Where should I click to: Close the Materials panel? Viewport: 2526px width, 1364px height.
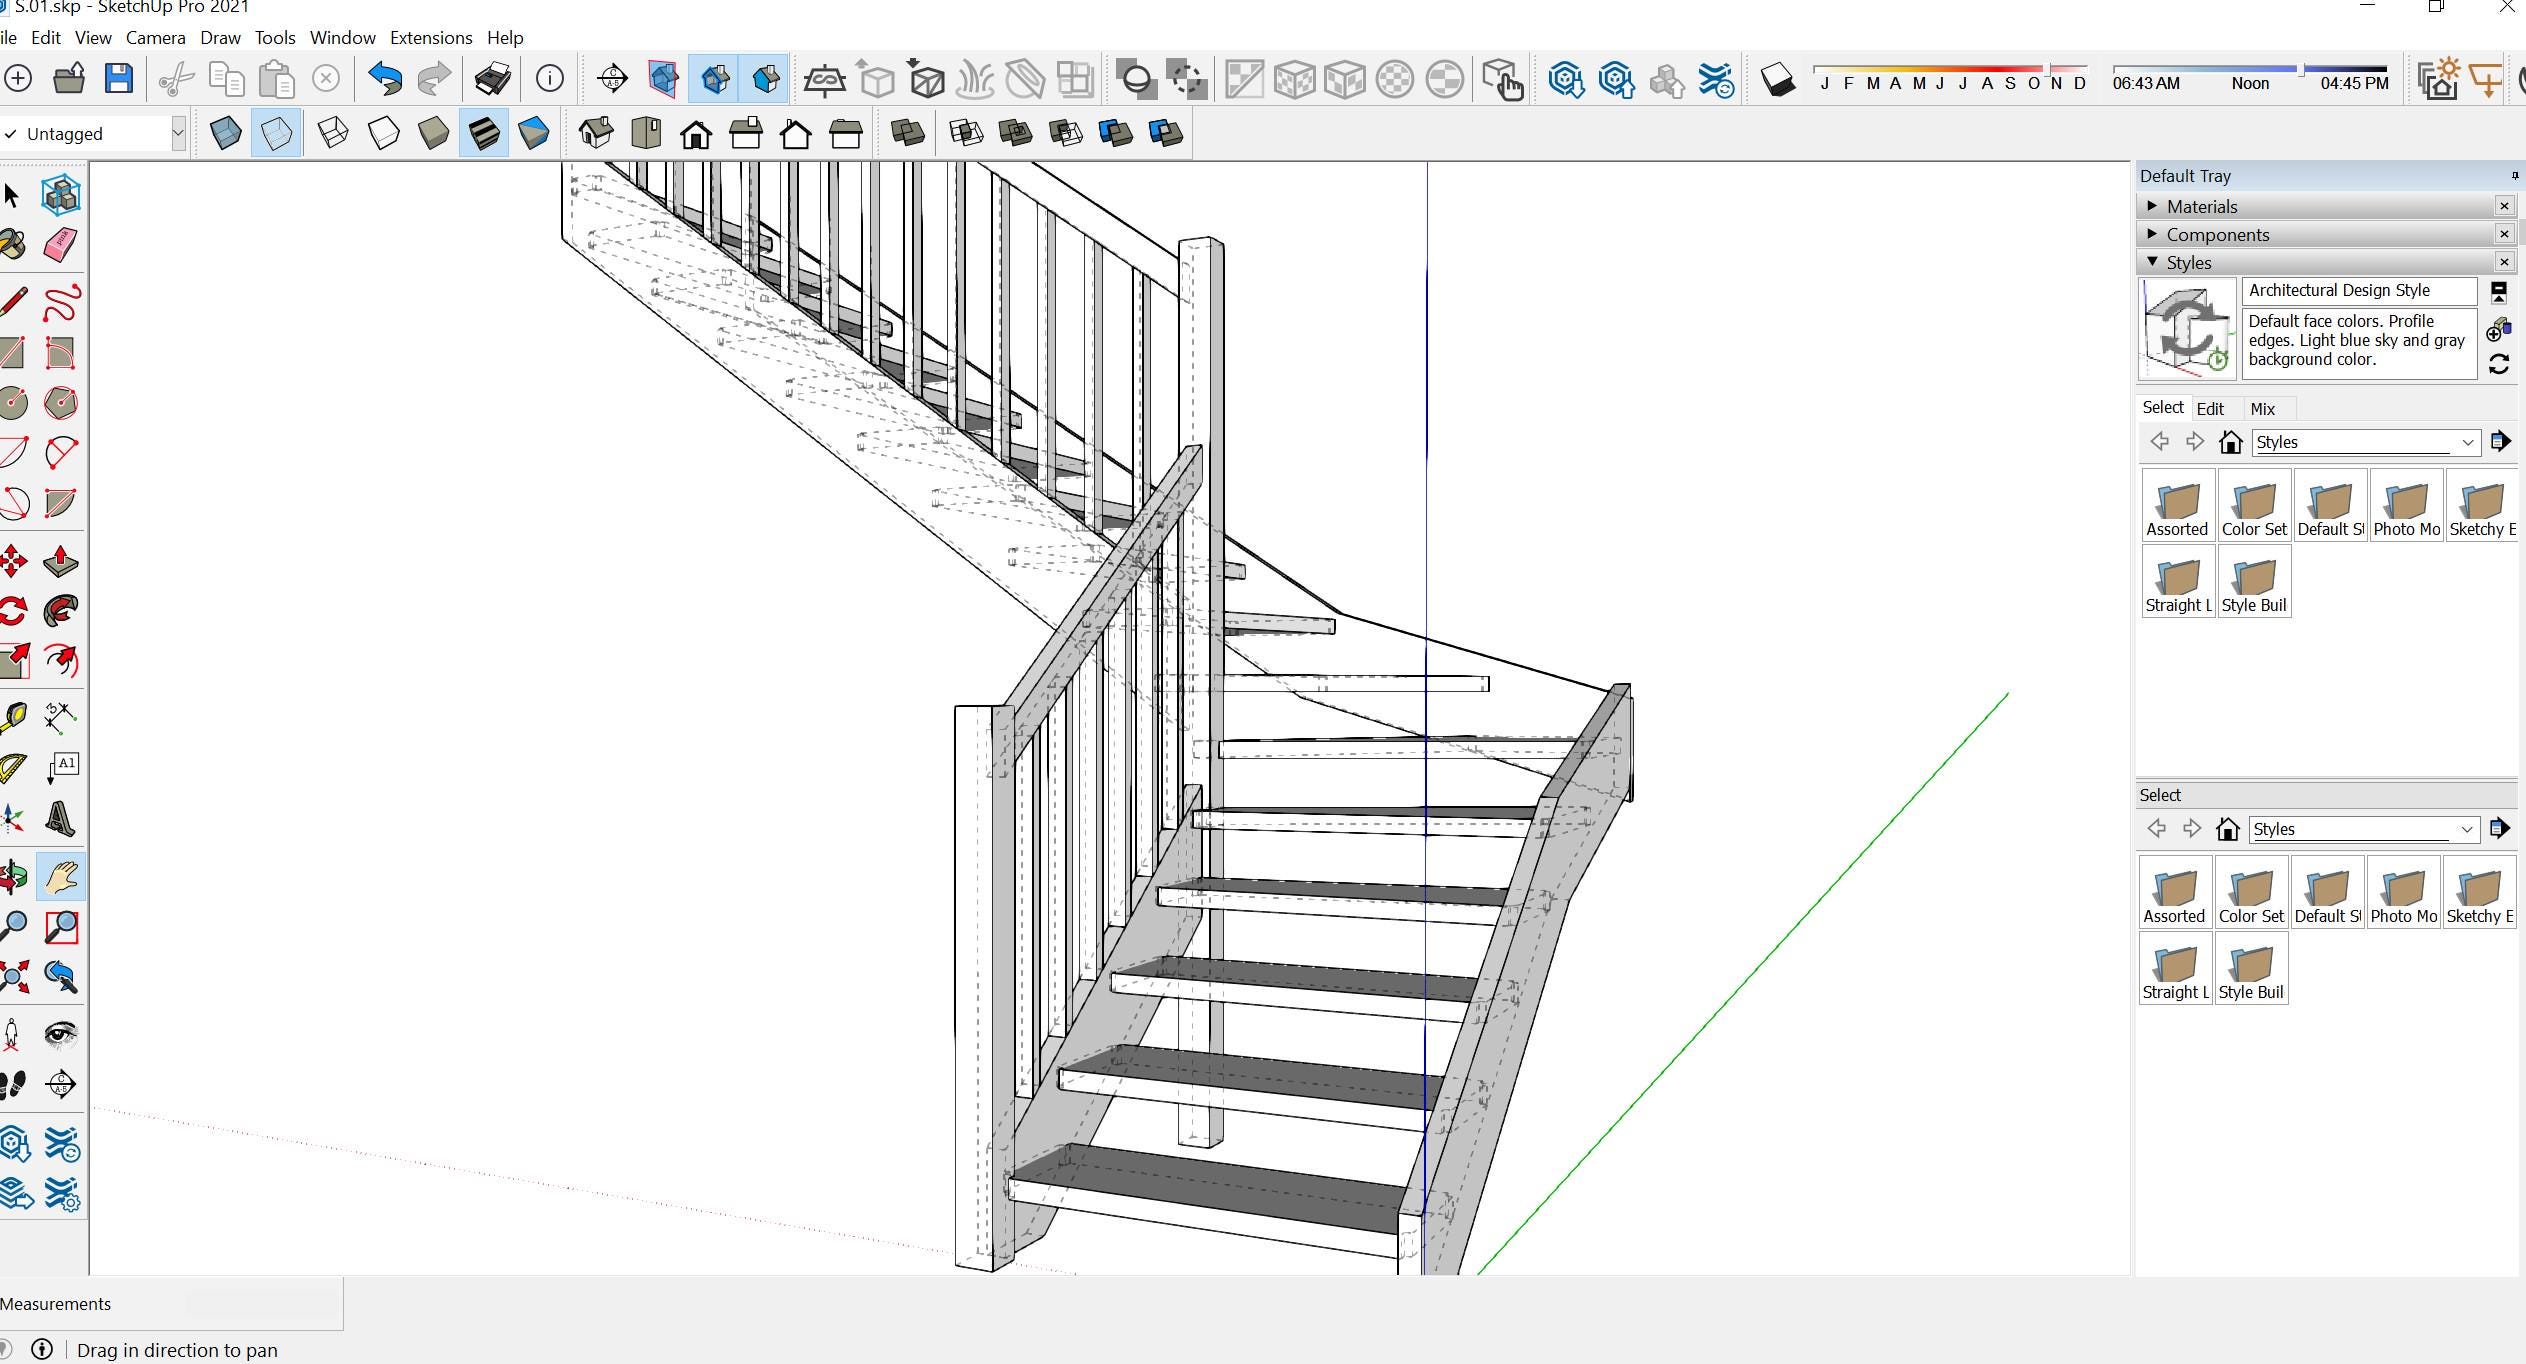coord(2504,206)
